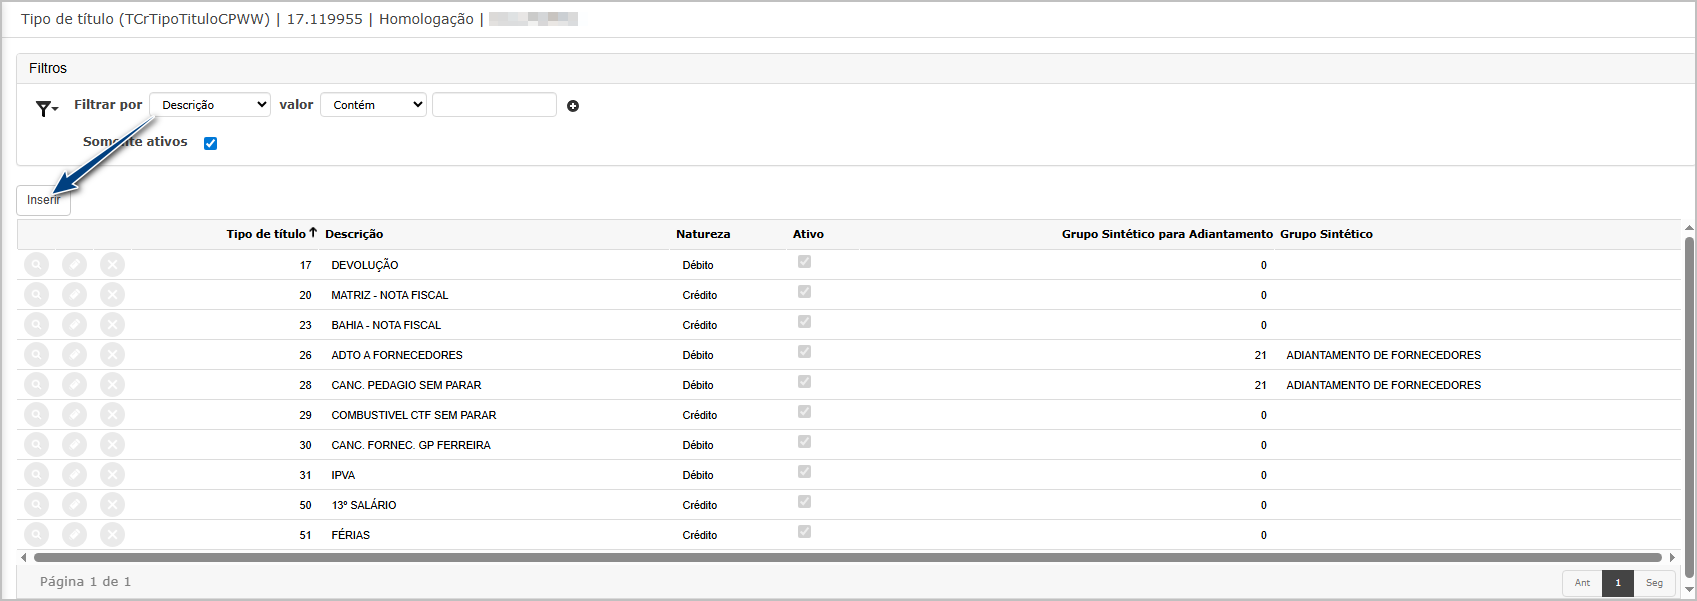1697x601 pixels.
Task: Open the Filtrar por Descrição dropdown
Action: coord(210,105)
